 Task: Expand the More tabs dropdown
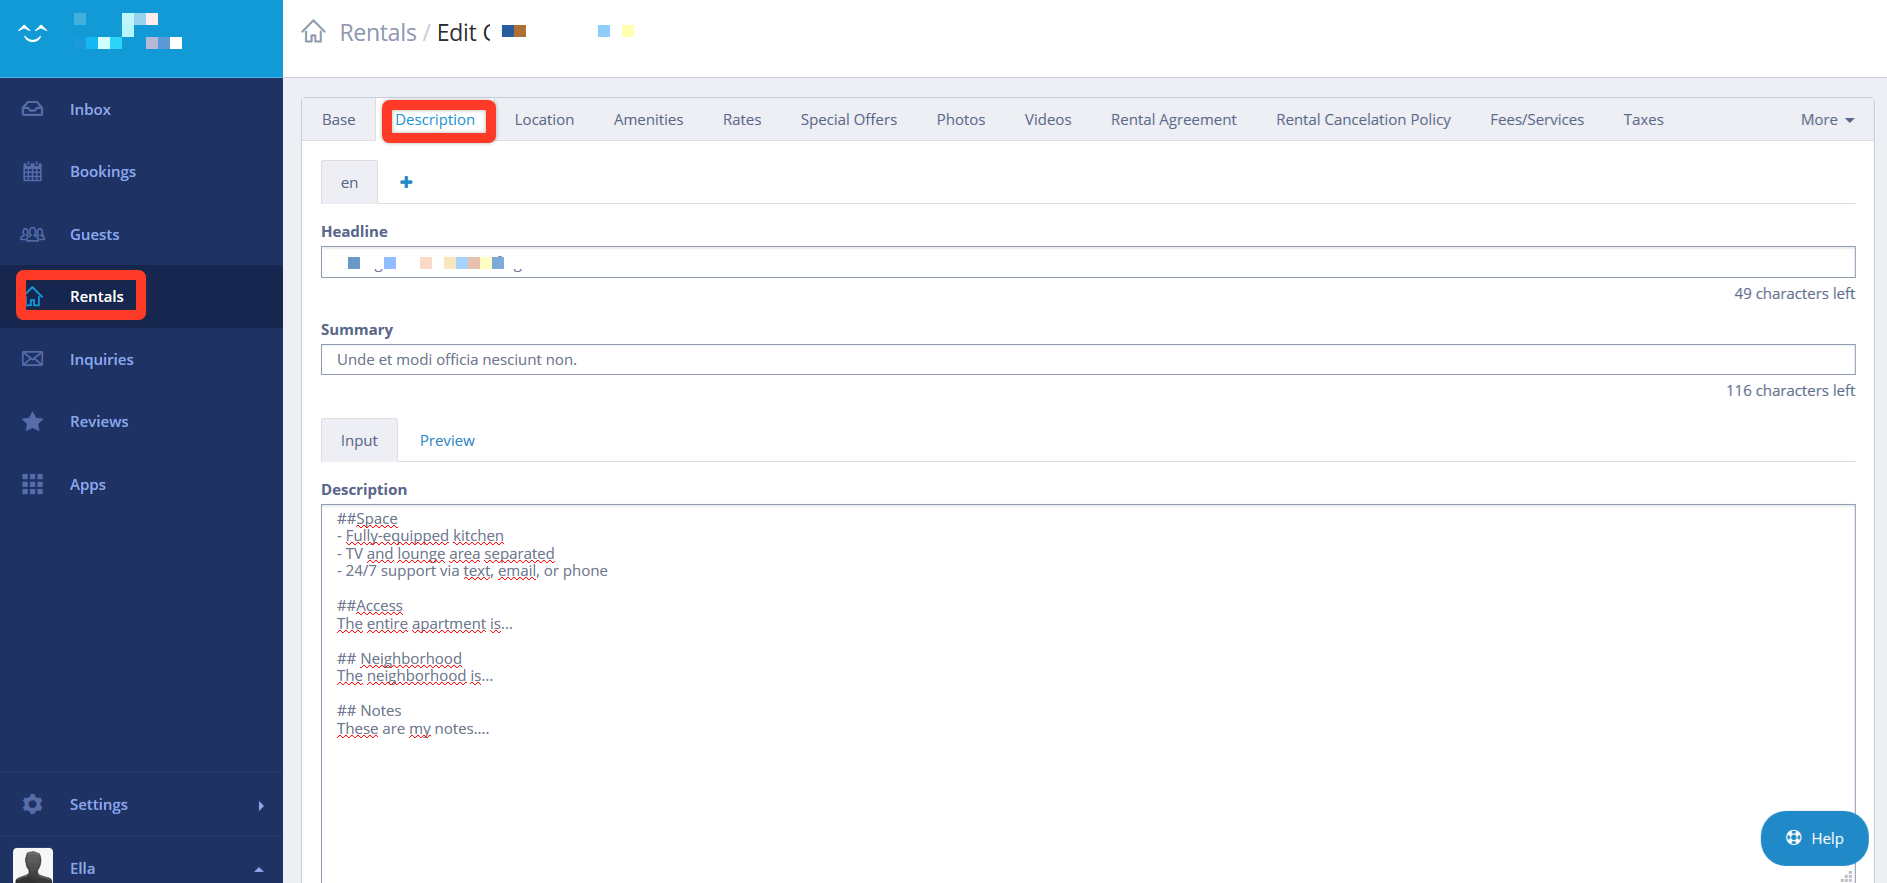pos(1826,120)
